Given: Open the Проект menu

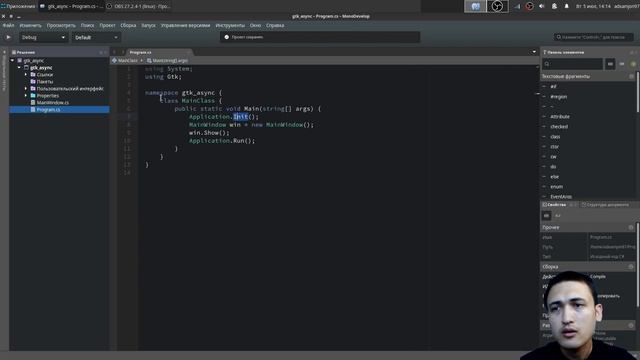Looking at the screenshot, I should click(107, 25).
